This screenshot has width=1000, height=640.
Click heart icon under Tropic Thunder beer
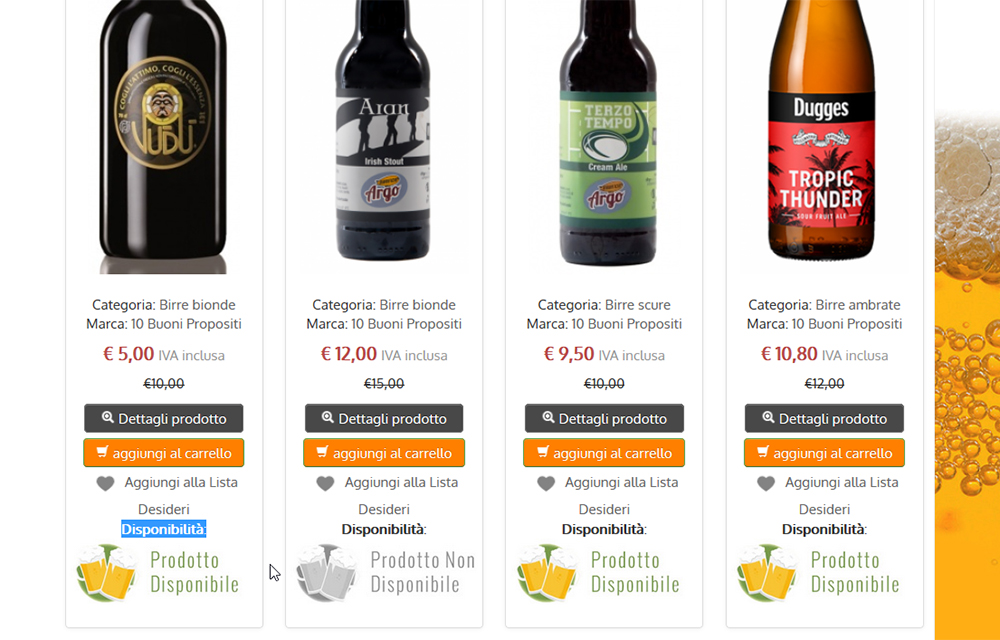[766, 484]
